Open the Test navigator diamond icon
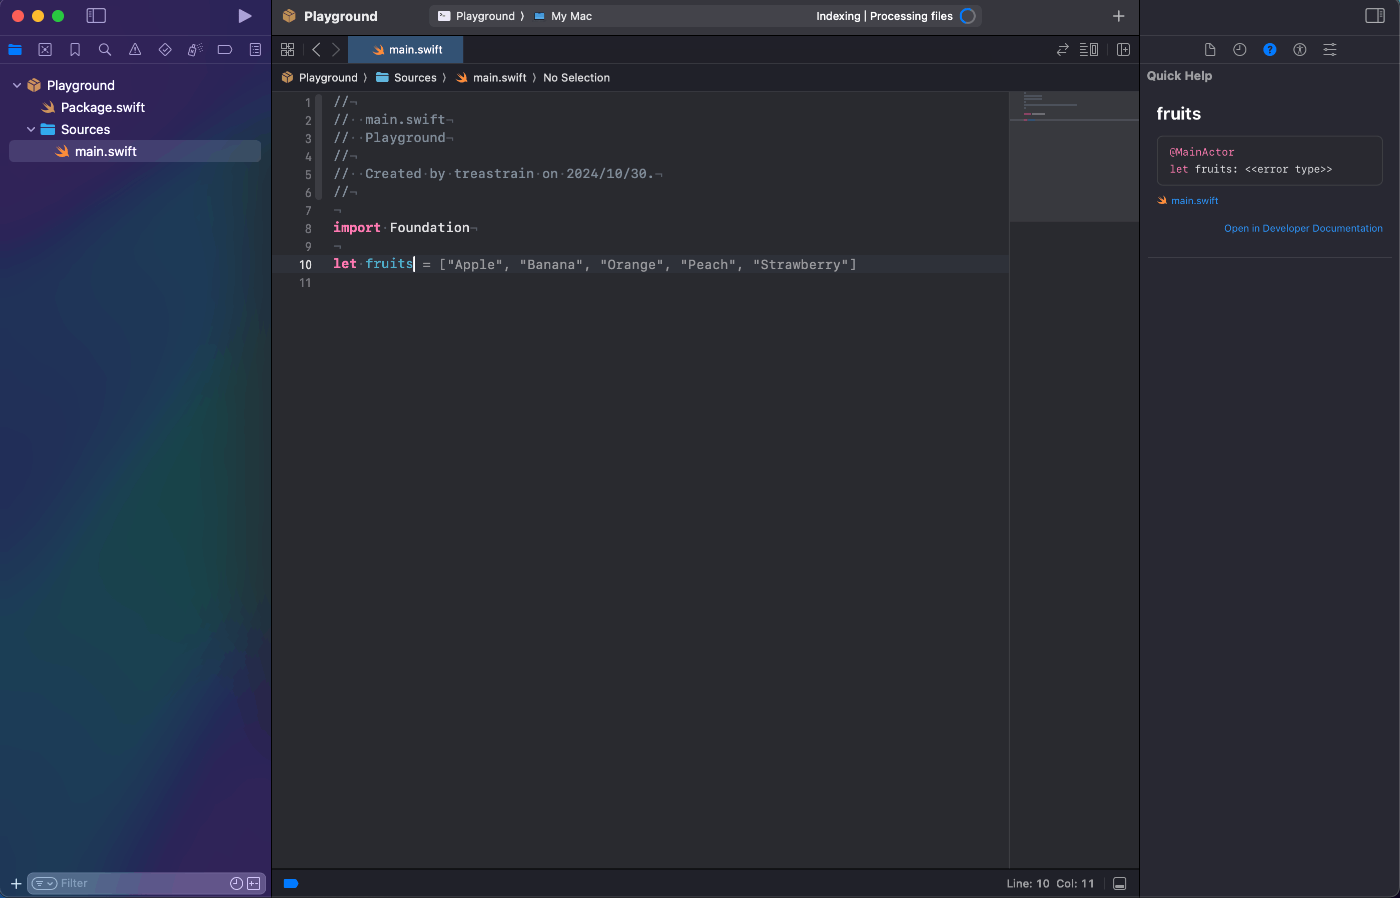Screen dimensions: 1400x898 tap(165, 49)
